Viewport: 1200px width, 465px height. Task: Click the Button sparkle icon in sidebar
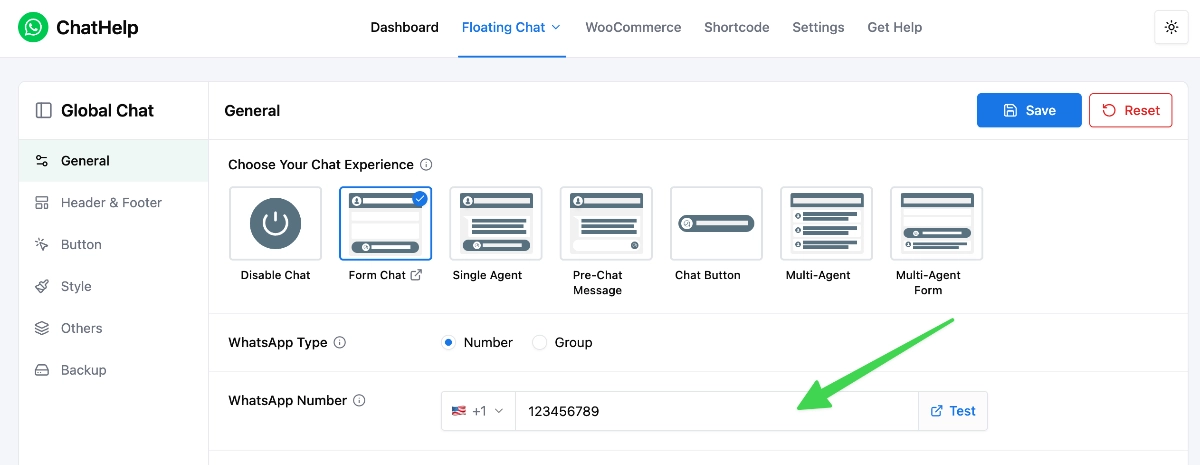[x=42, y=245]
